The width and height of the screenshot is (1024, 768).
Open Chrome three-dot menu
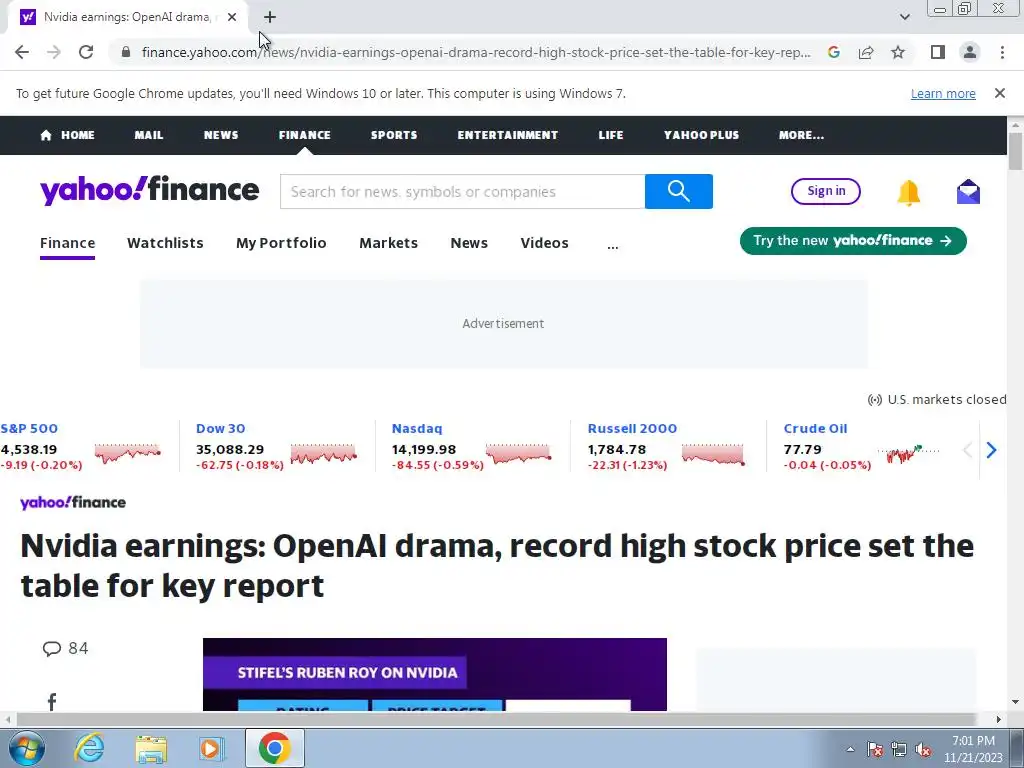(1002, 52)
